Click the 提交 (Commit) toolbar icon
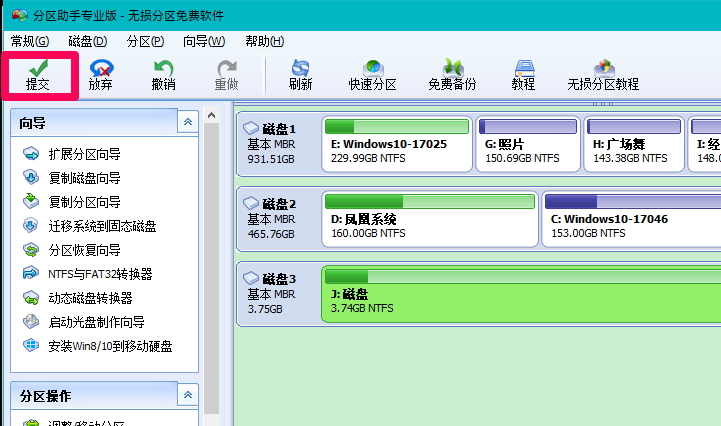 [x=37, y=74]
